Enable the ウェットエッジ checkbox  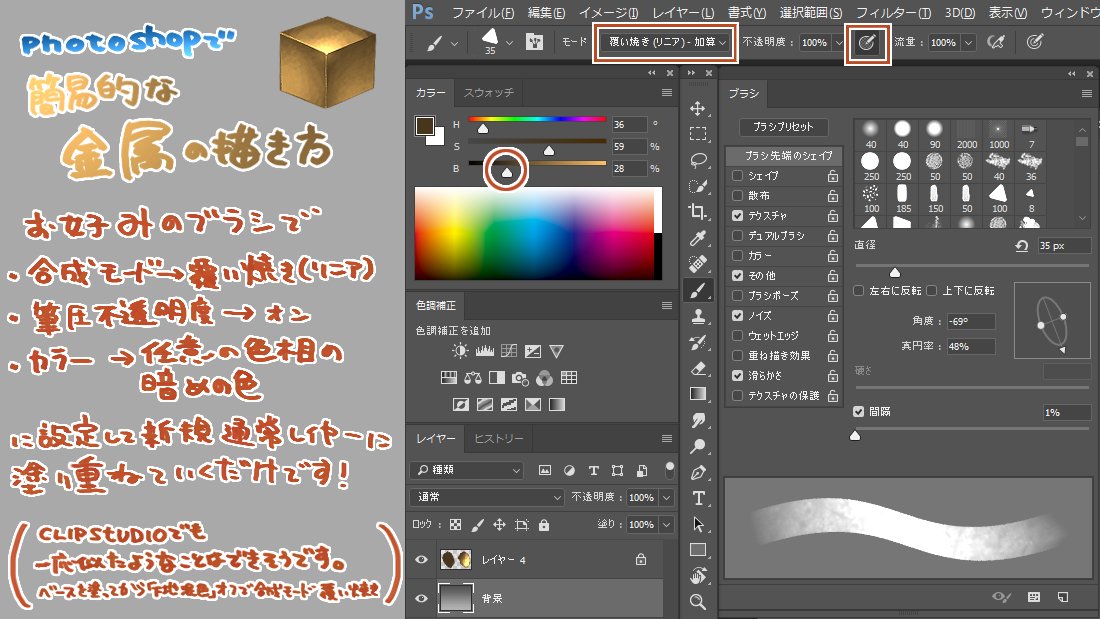coord(737,335)
